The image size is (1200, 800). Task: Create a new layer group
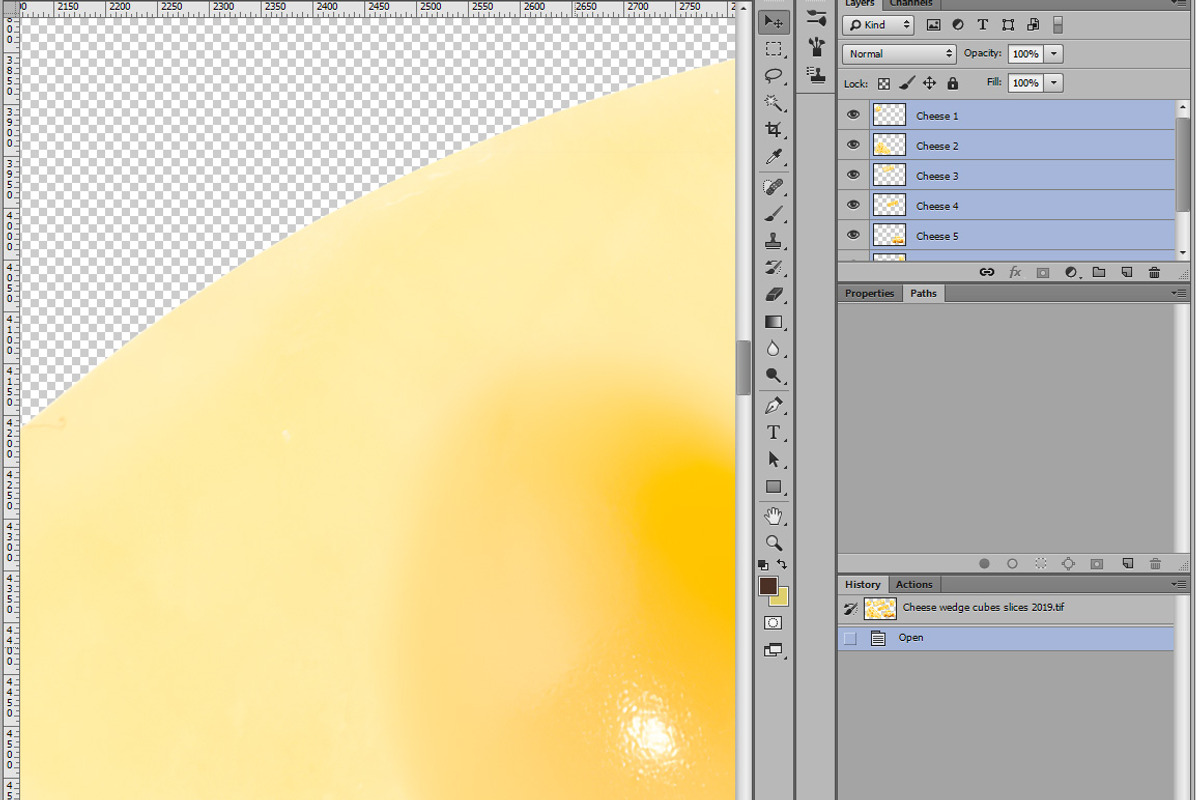pos(1099,272)
